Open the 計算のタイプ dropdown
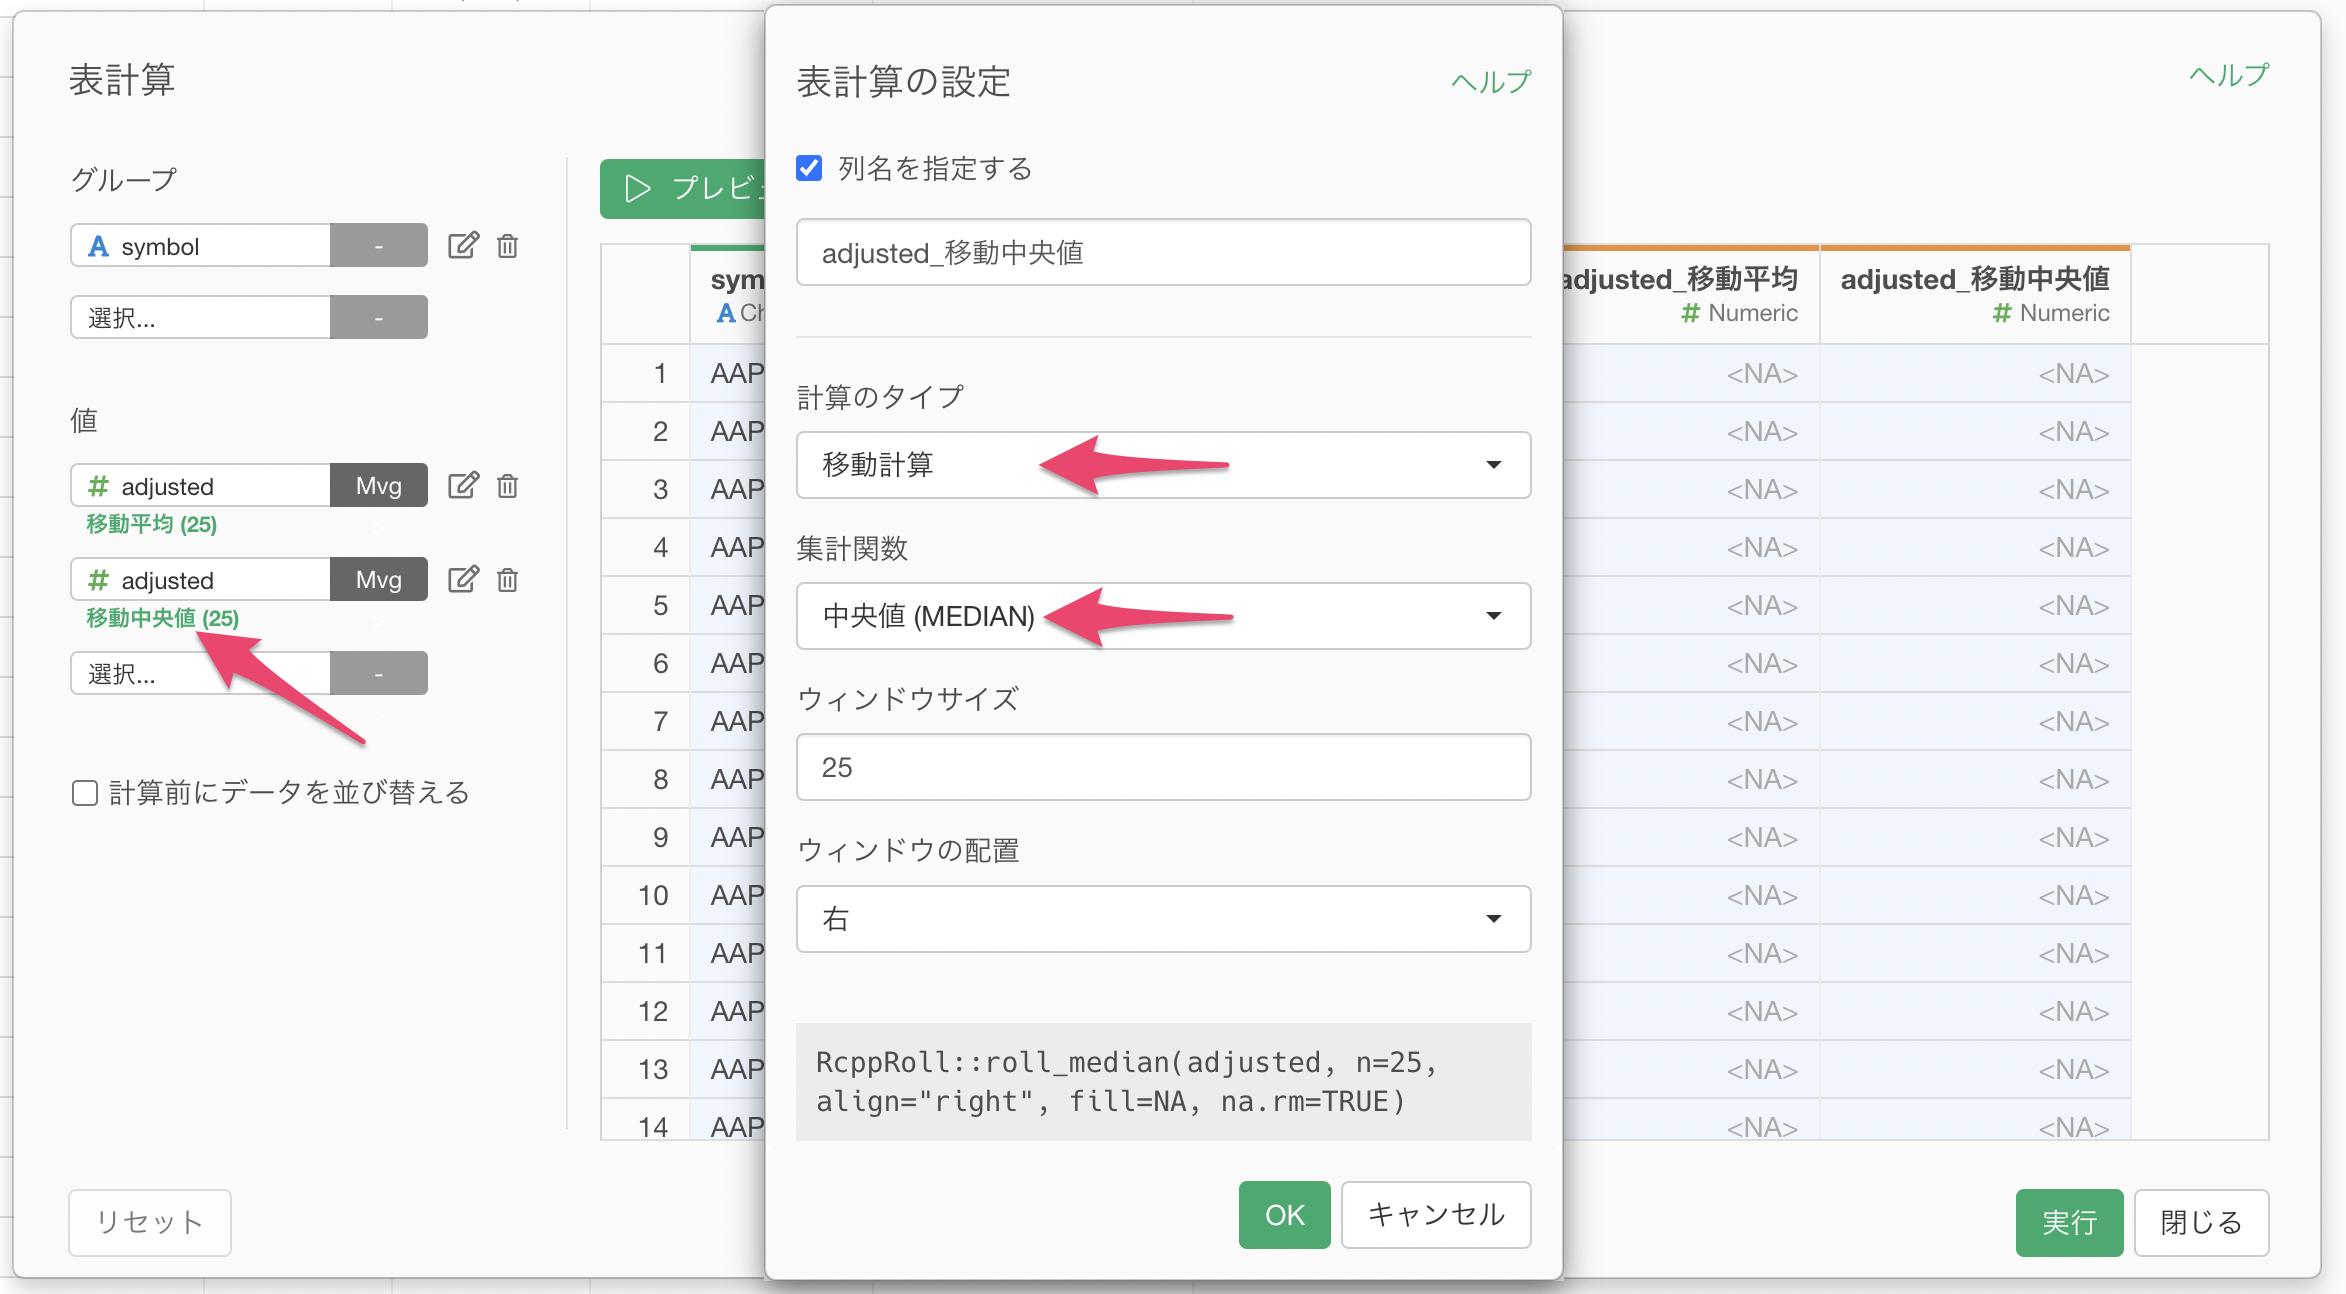The image size is (2346, 1294). point(1163,465)
